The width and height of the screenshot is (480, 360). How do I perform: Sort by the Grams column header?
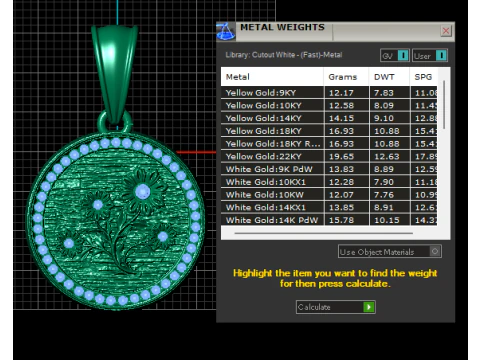pyautogui.click(x=346, y=77)
